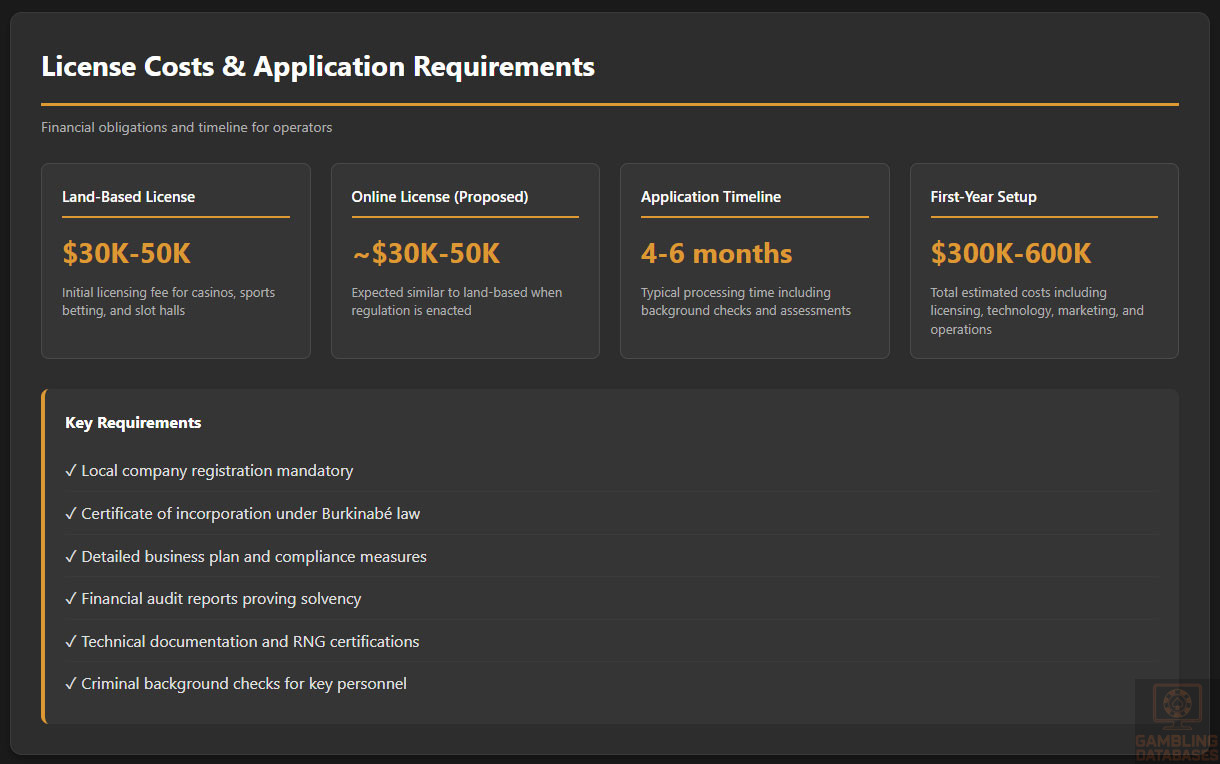This screenshot has width=1220, height=764.
Task: Click the initial licensing fee description text
Action: (168, 302)
